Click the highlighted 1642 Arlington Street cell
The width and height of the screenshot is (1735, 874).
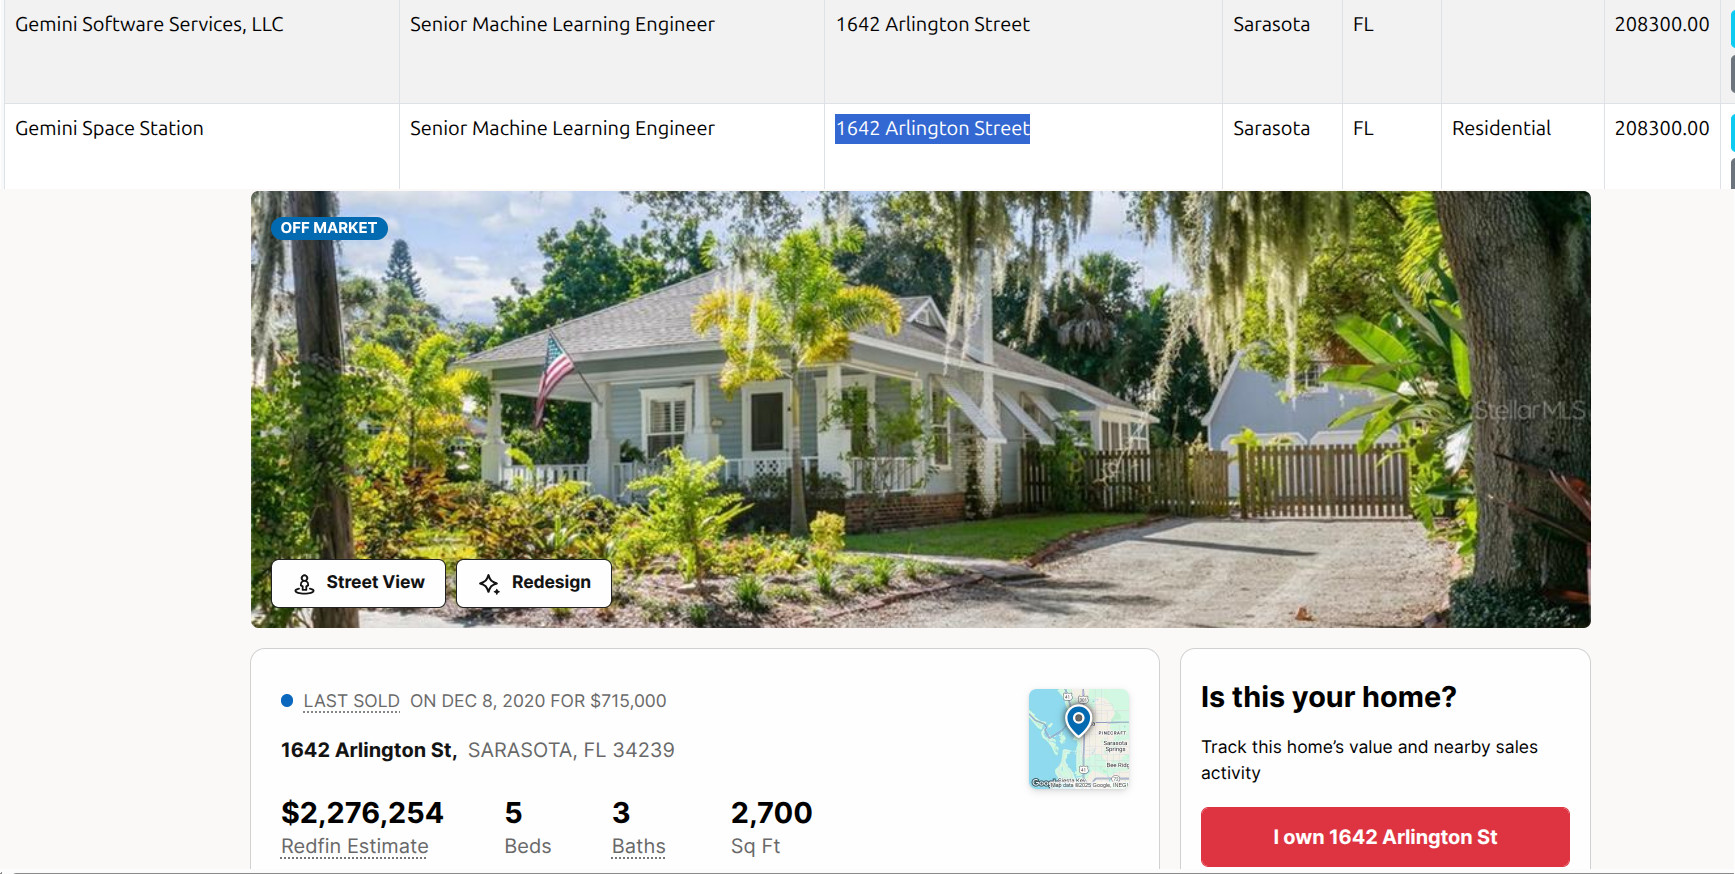pyautogui.click(x=932, y=129)
